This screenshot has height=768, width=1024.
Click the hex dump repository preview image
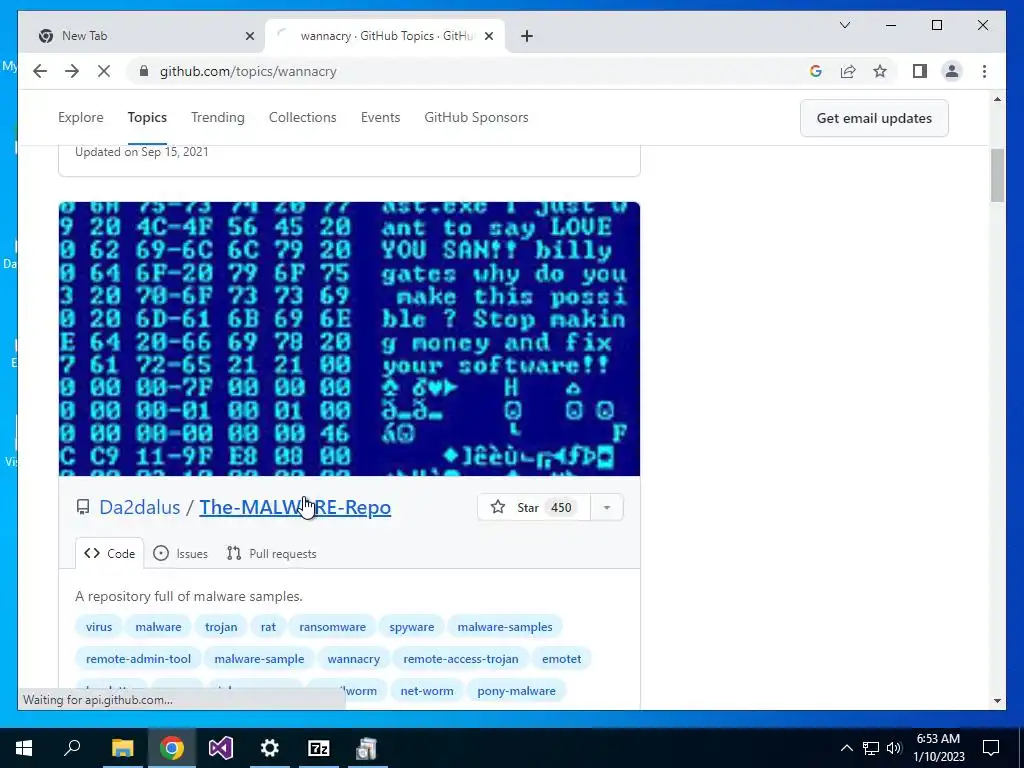point(349,339)
